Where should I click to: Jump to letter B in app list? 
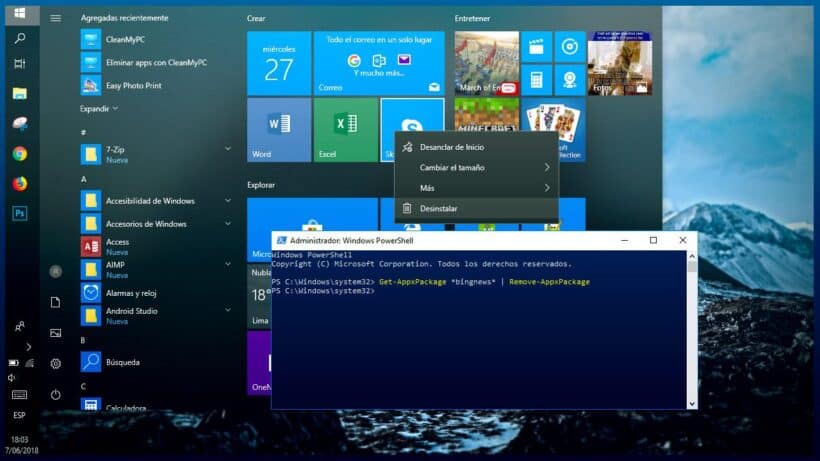[x=83, y=340]
